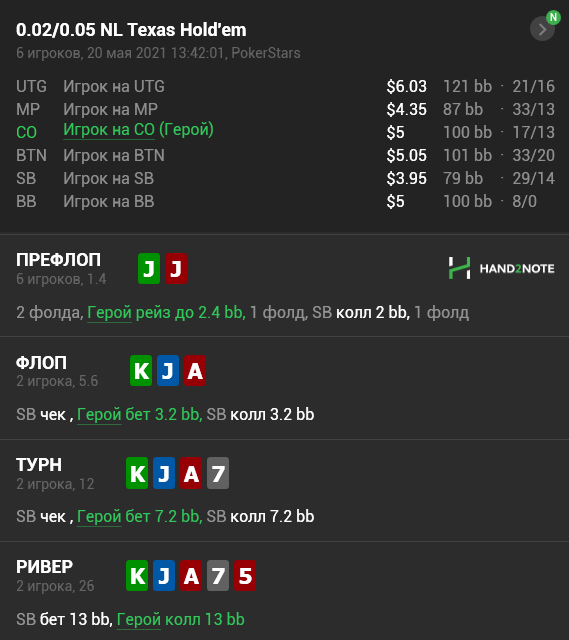Click the gray 7 card on the turn
569x640 pixels.
coord(218,473)
